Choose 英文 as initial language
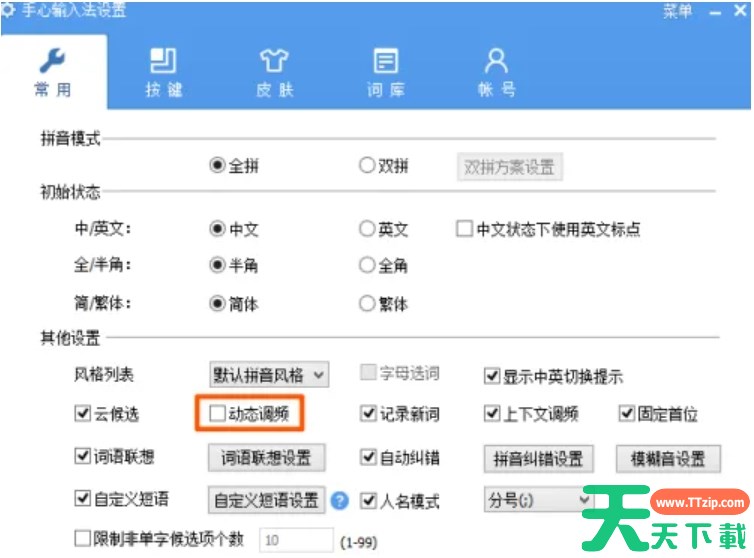Image resolution: width=754 pixels, height=558 pixels. tap(367, 228)
